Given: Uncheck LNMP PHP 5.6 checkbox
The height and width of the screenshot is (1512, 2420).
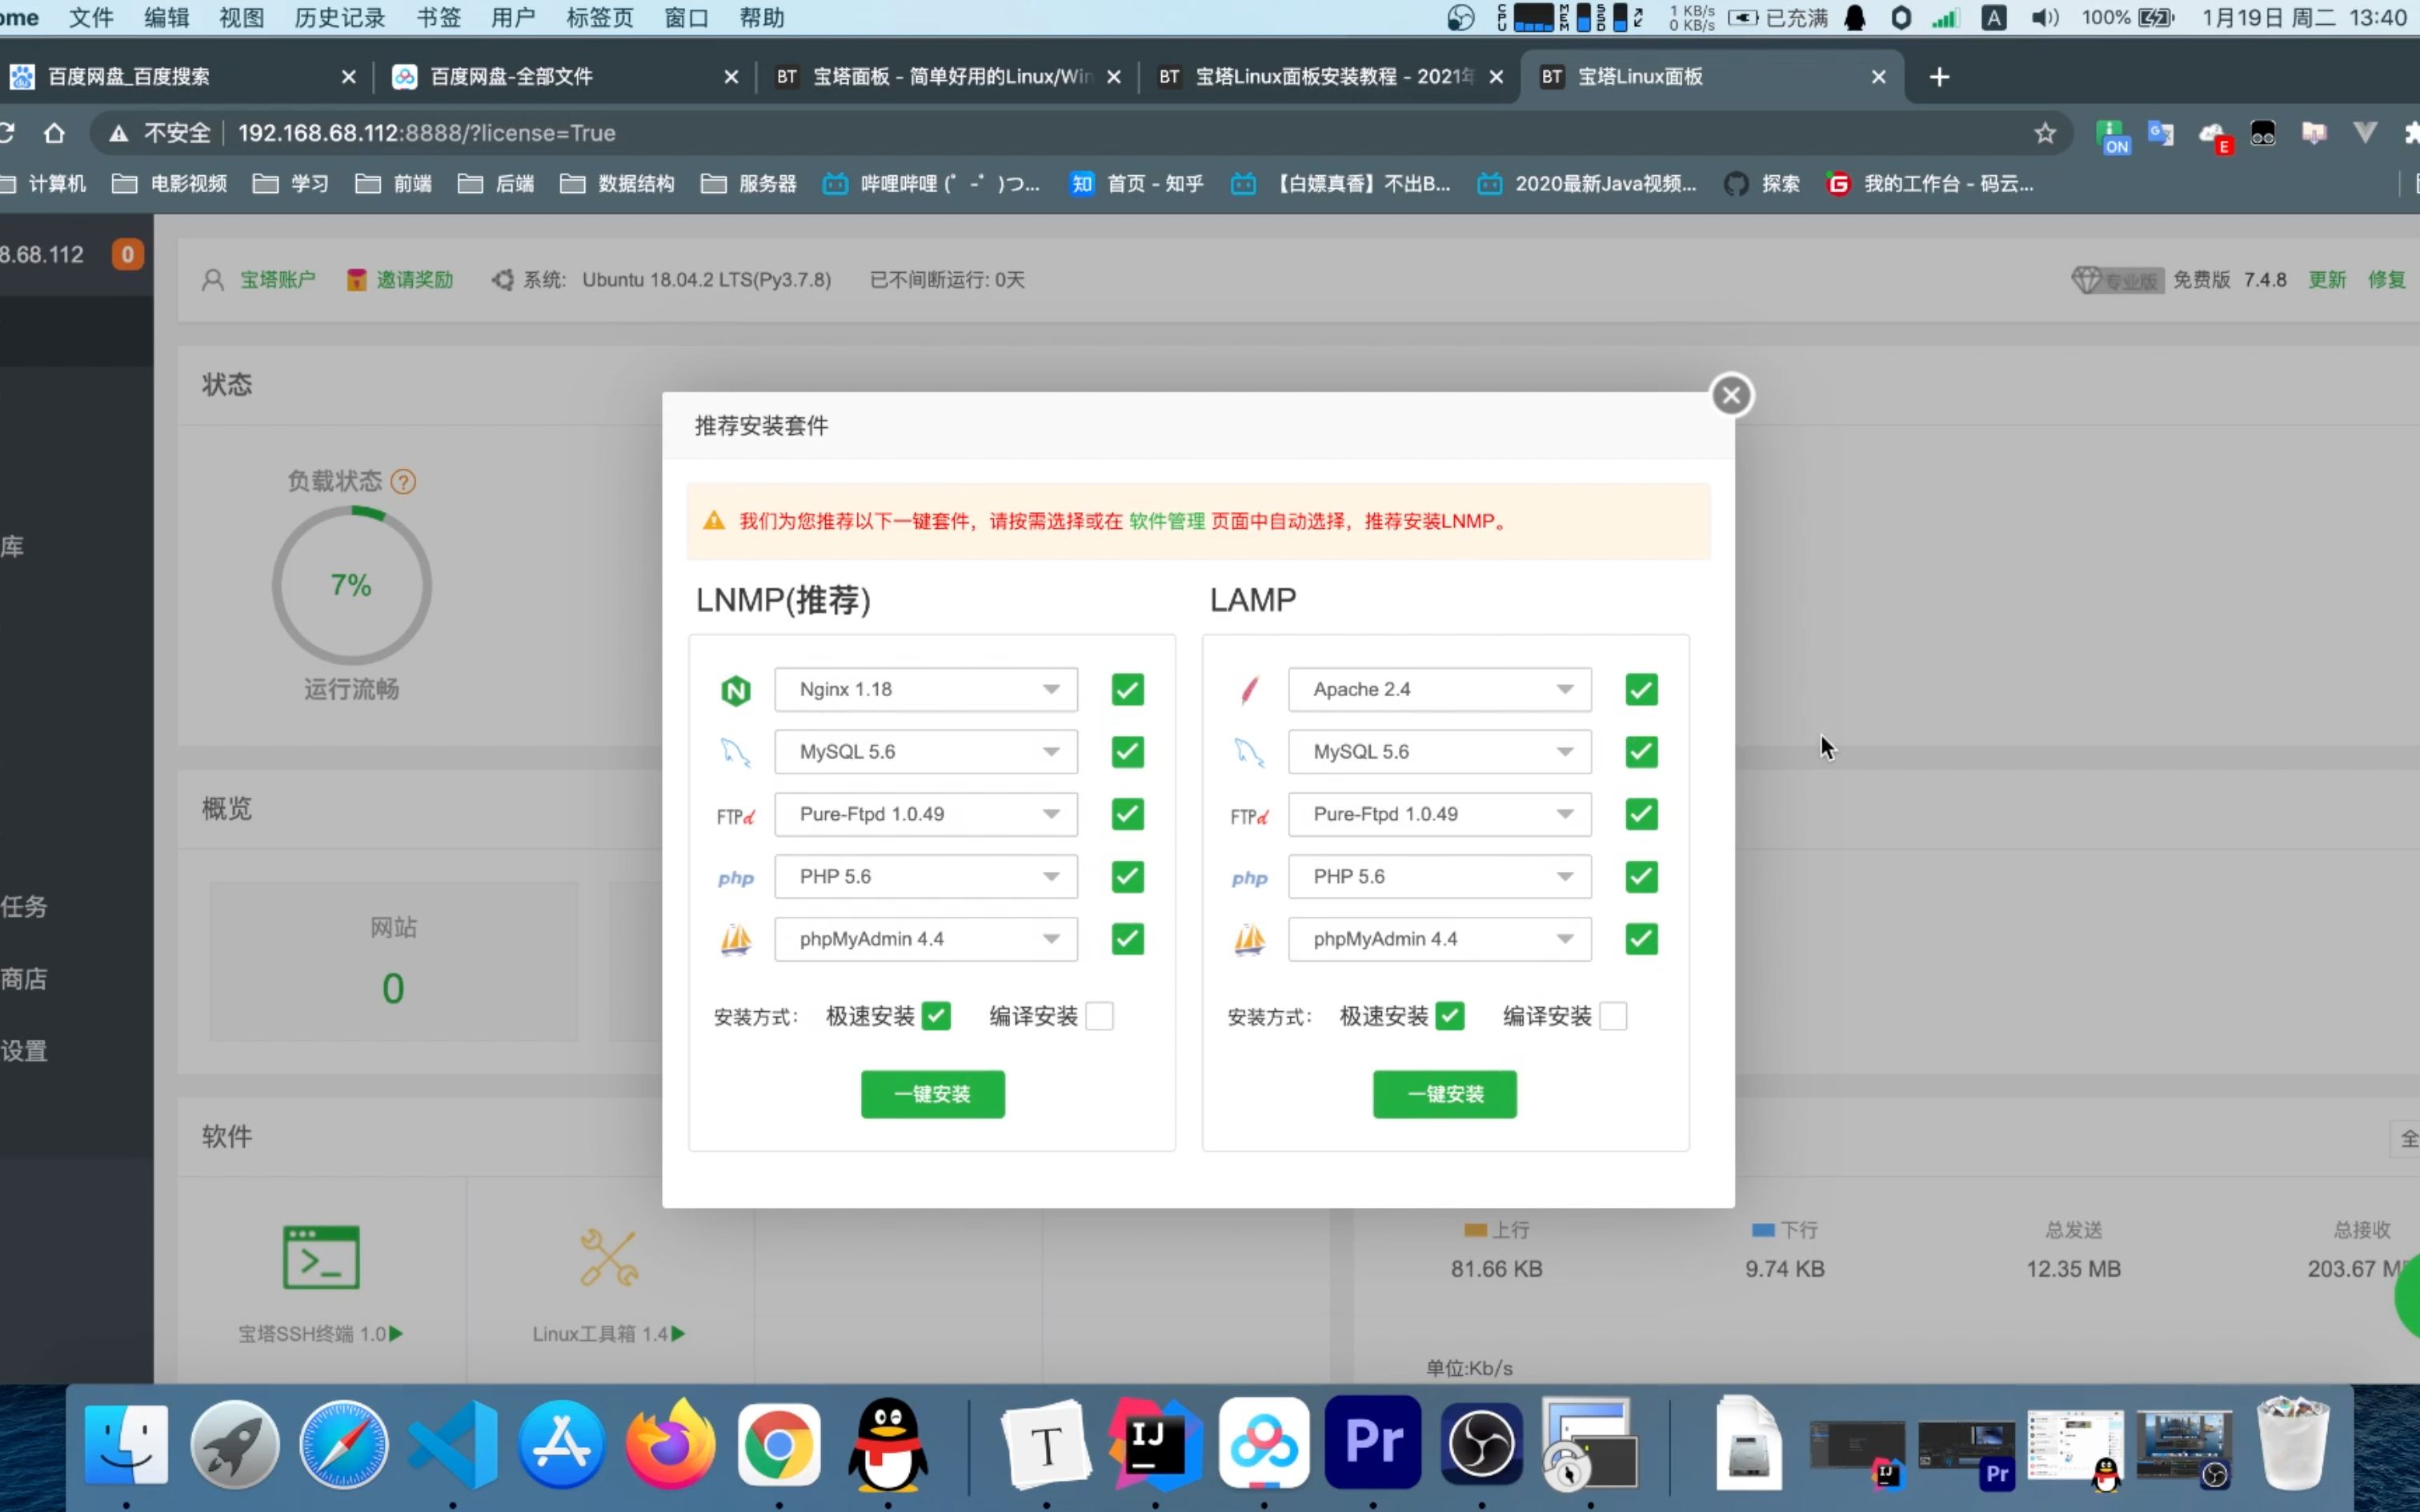Looking at the screenshot, I should pyautogui.click(x=1127, y=877).
